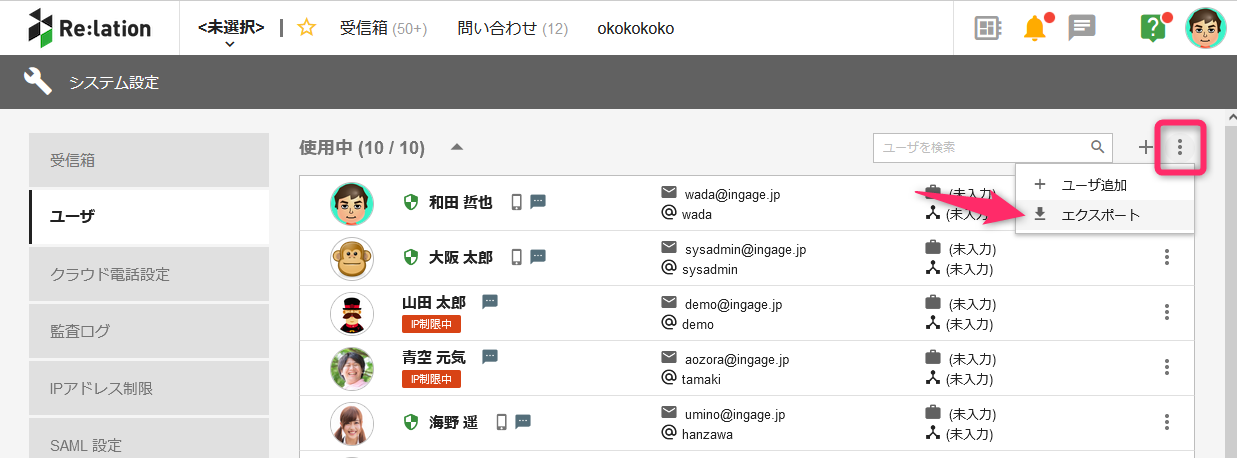The image size is (1237, 458).
Task: Open the chat message icon in header
Action: [1082, 28]
